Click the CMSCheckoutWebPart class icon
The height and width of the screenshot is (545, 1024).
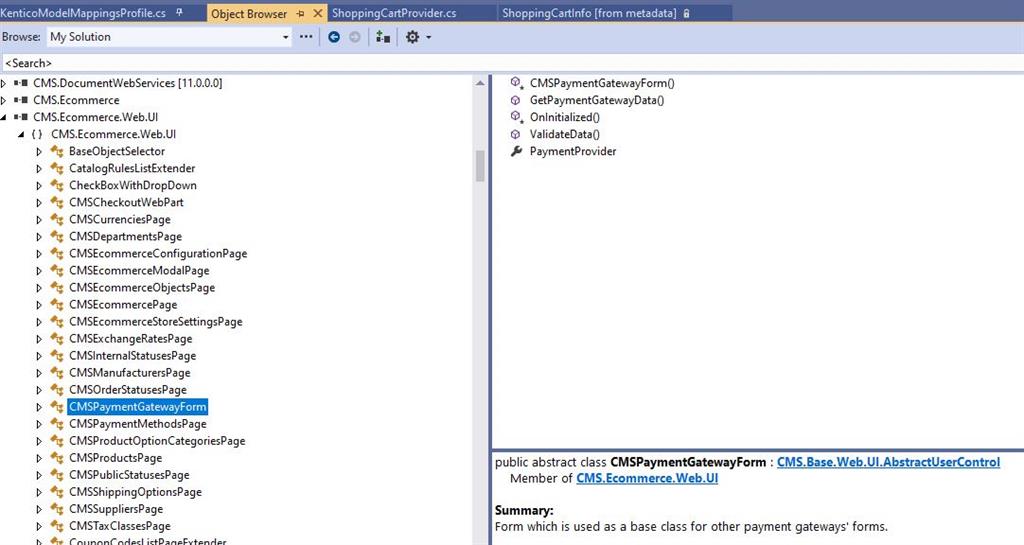(57, 202)
